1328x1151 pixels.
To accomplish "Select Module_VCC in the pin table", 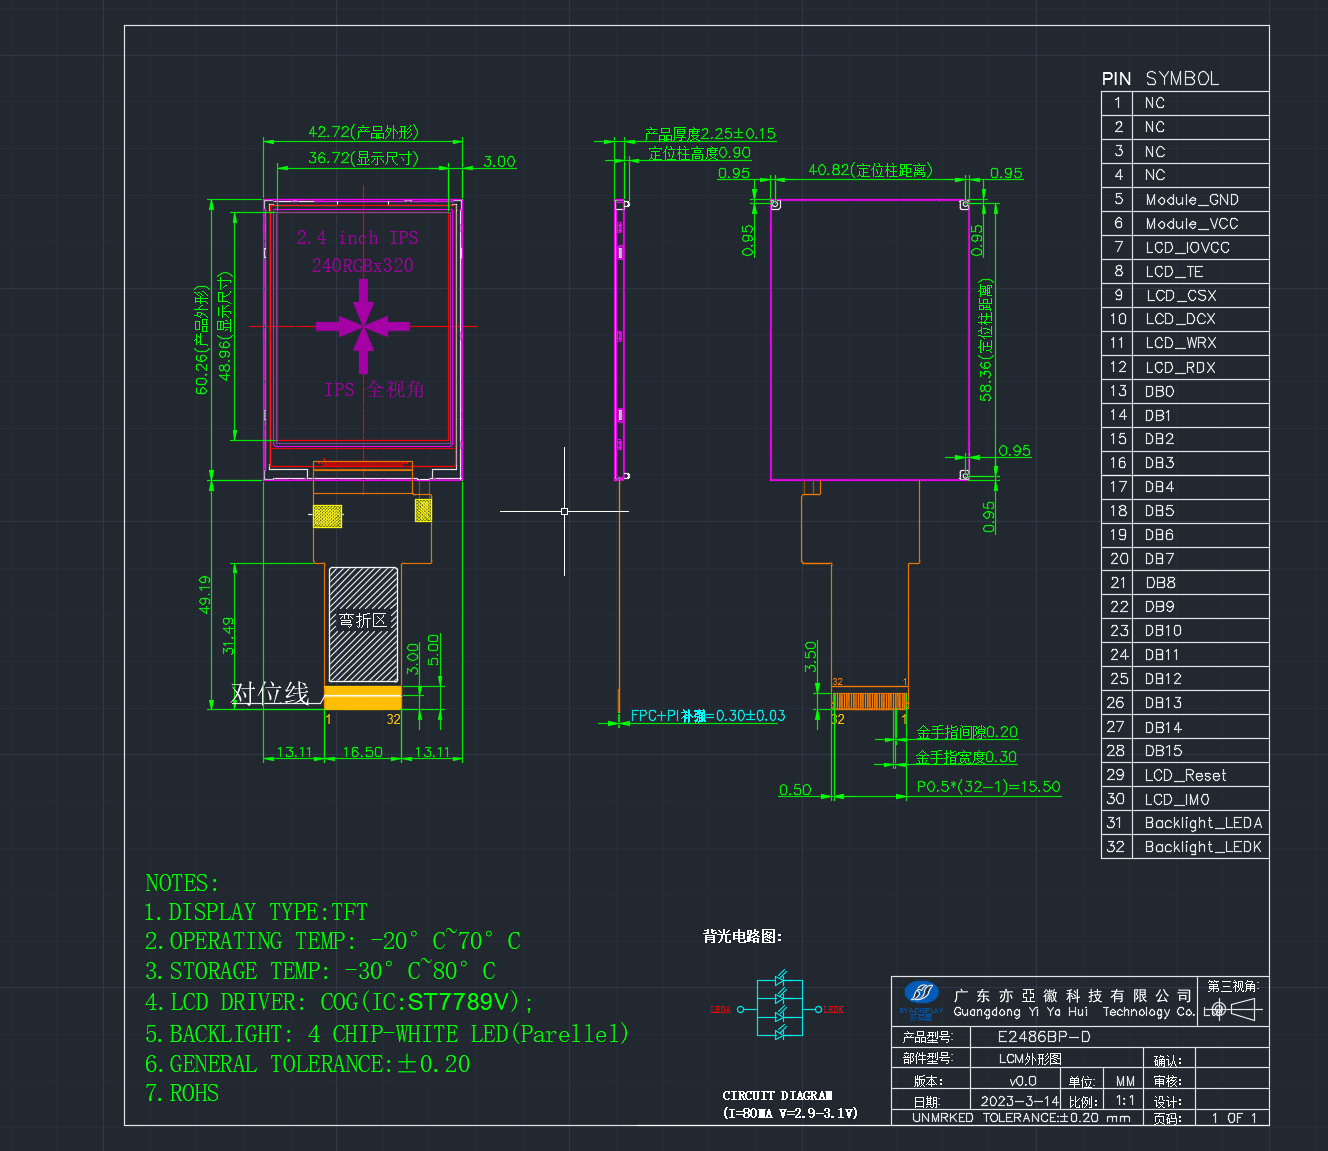I will point(1192,224).
